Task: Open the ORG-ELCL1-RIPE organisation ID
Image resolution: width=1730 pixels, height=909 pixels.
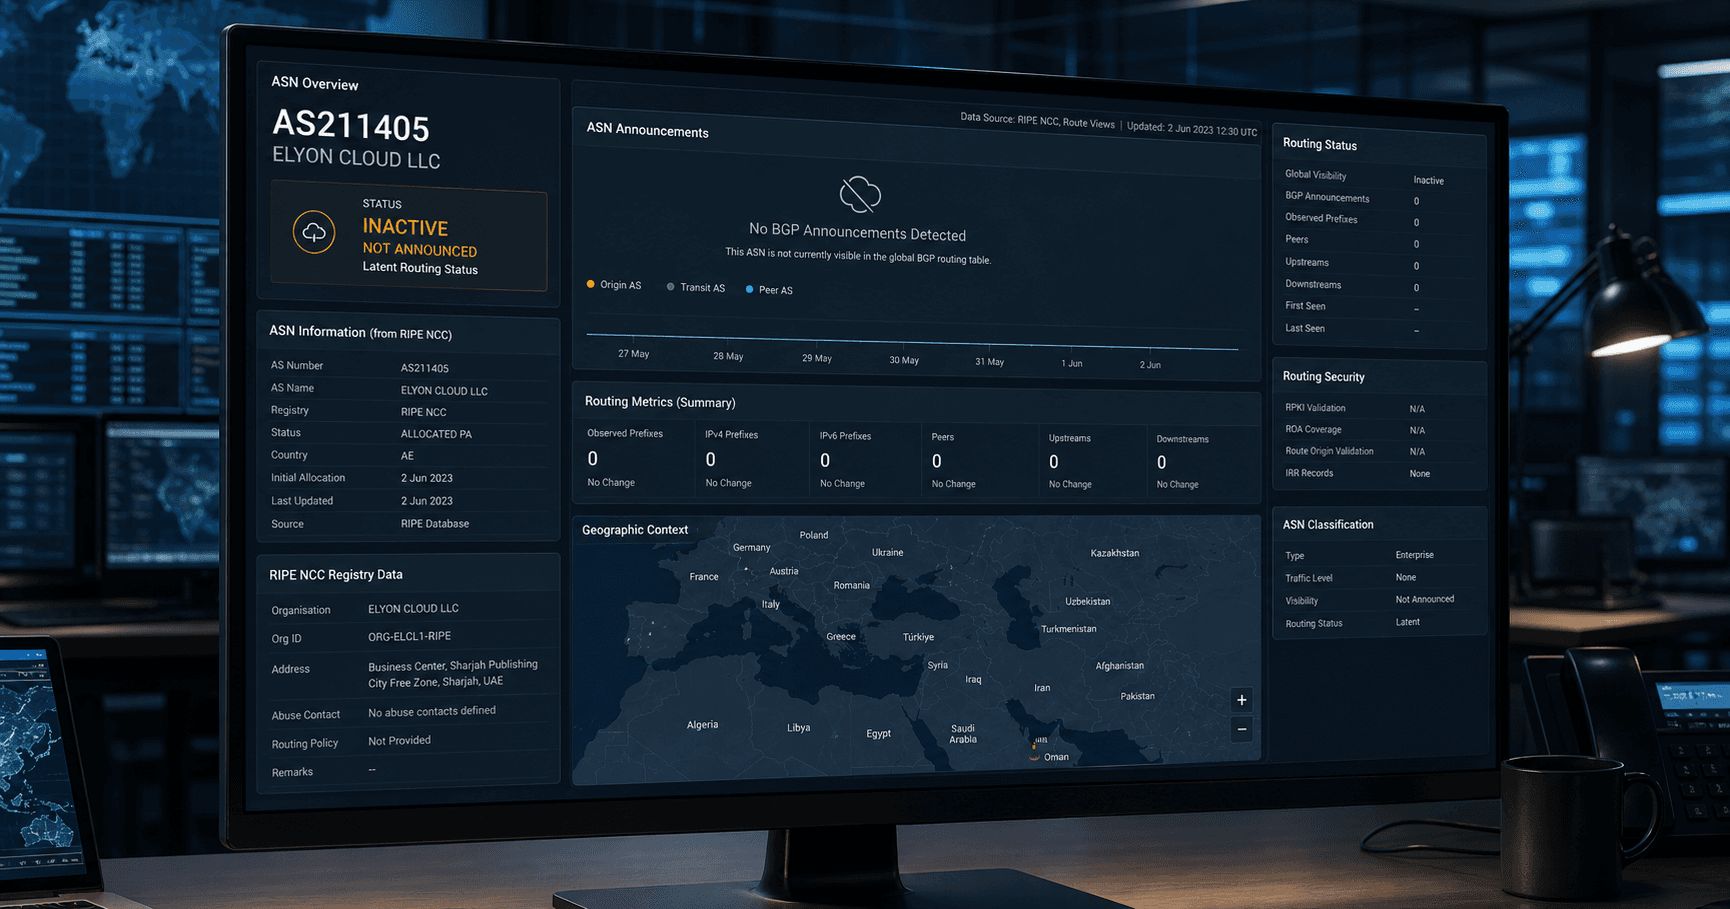Action: pos(409,637)
